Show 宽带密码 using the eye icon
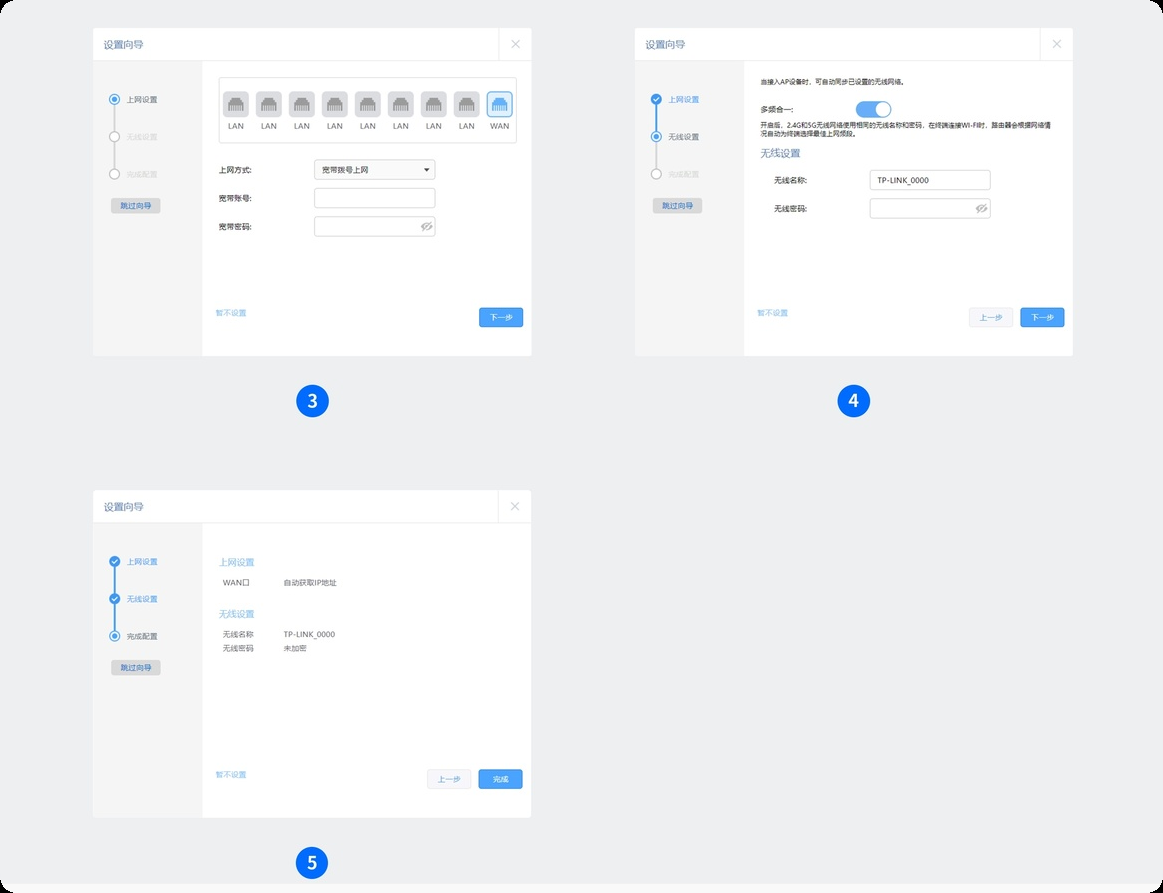 tap(426, 227)
